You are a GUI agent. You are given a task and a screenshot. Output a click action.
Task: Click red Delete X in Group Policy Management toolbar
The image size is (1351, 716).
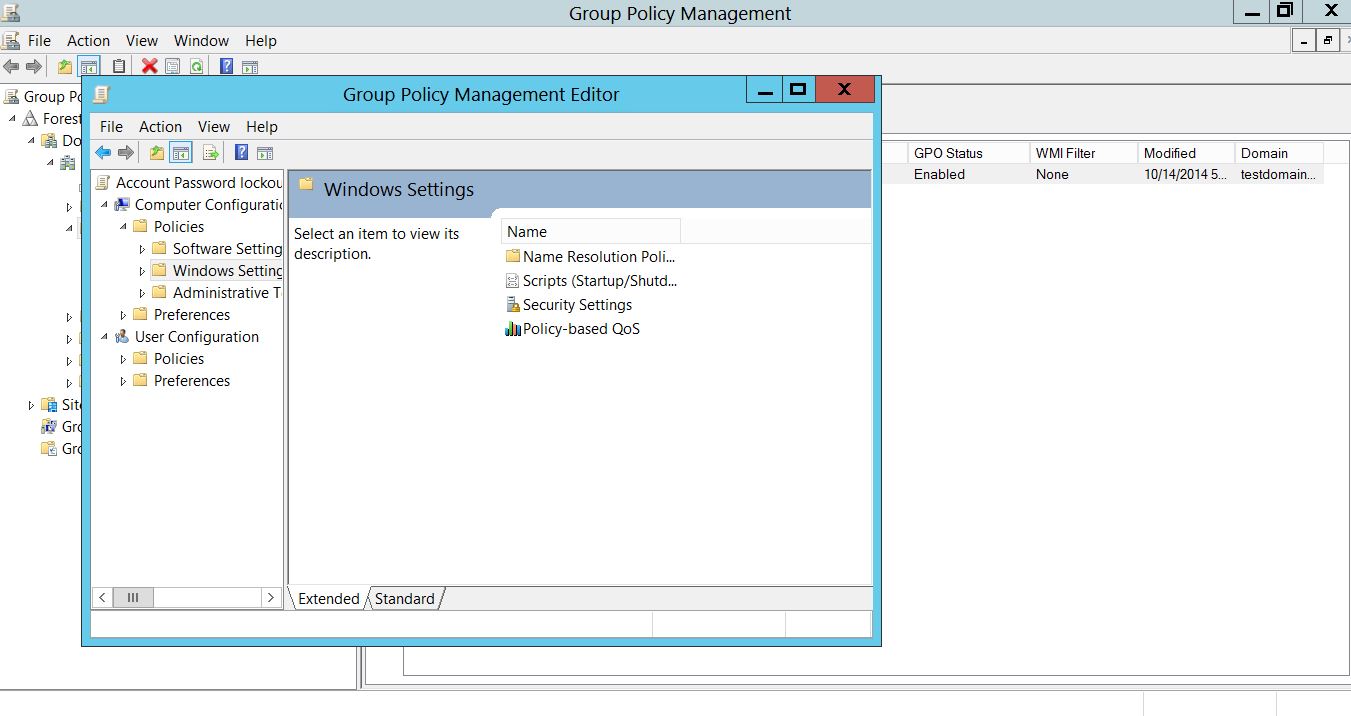point(149,67)
